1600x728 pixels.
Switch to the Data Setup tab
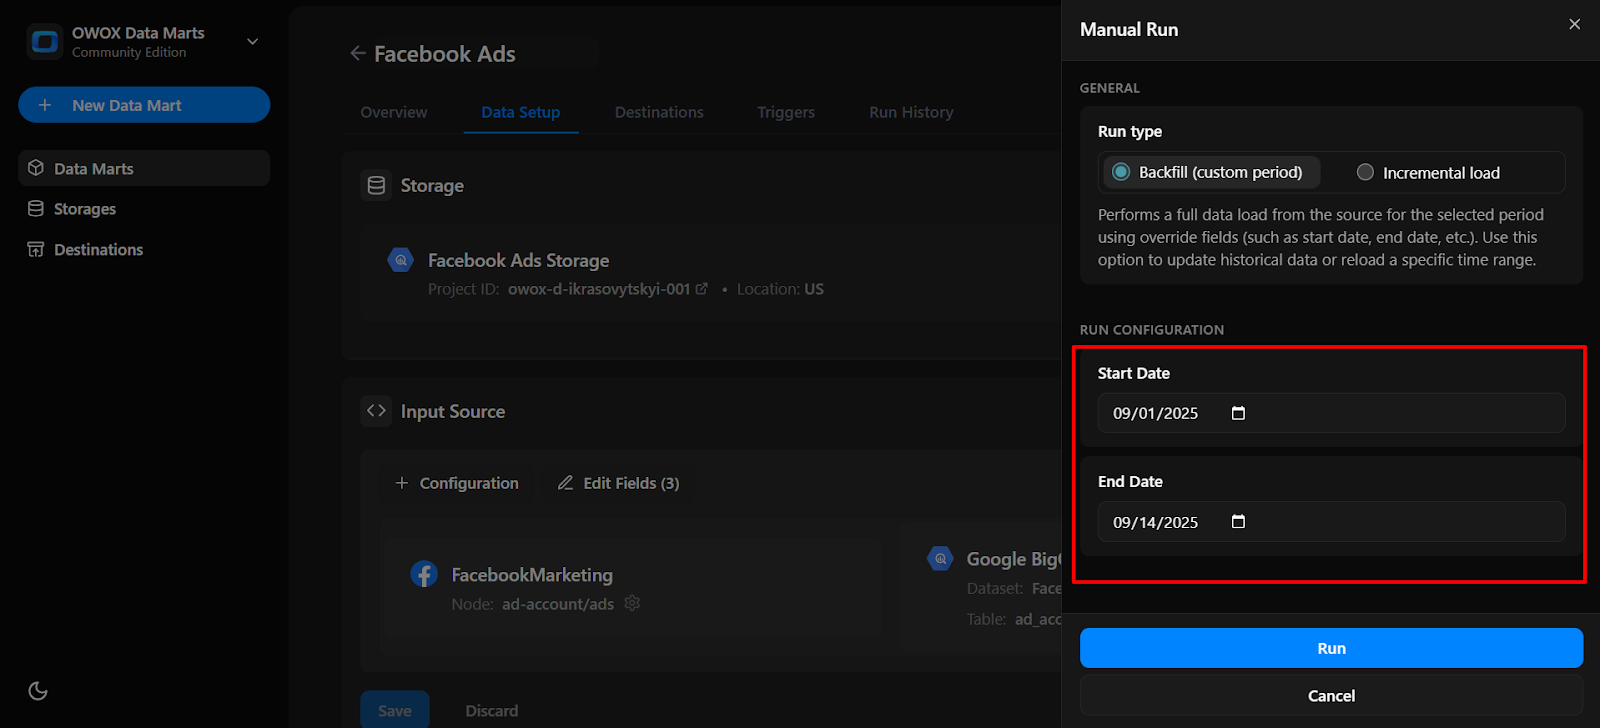[521, 112]
